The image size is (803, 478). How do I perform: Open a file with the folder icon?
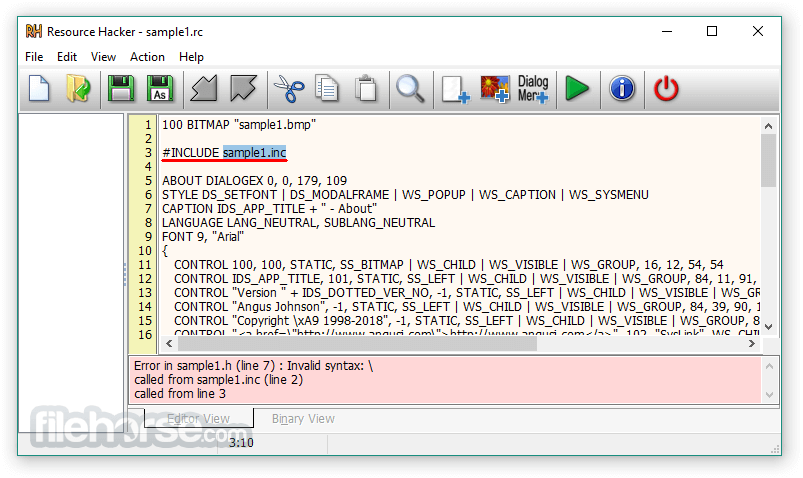pyautogui.click(x=78, y=89)
